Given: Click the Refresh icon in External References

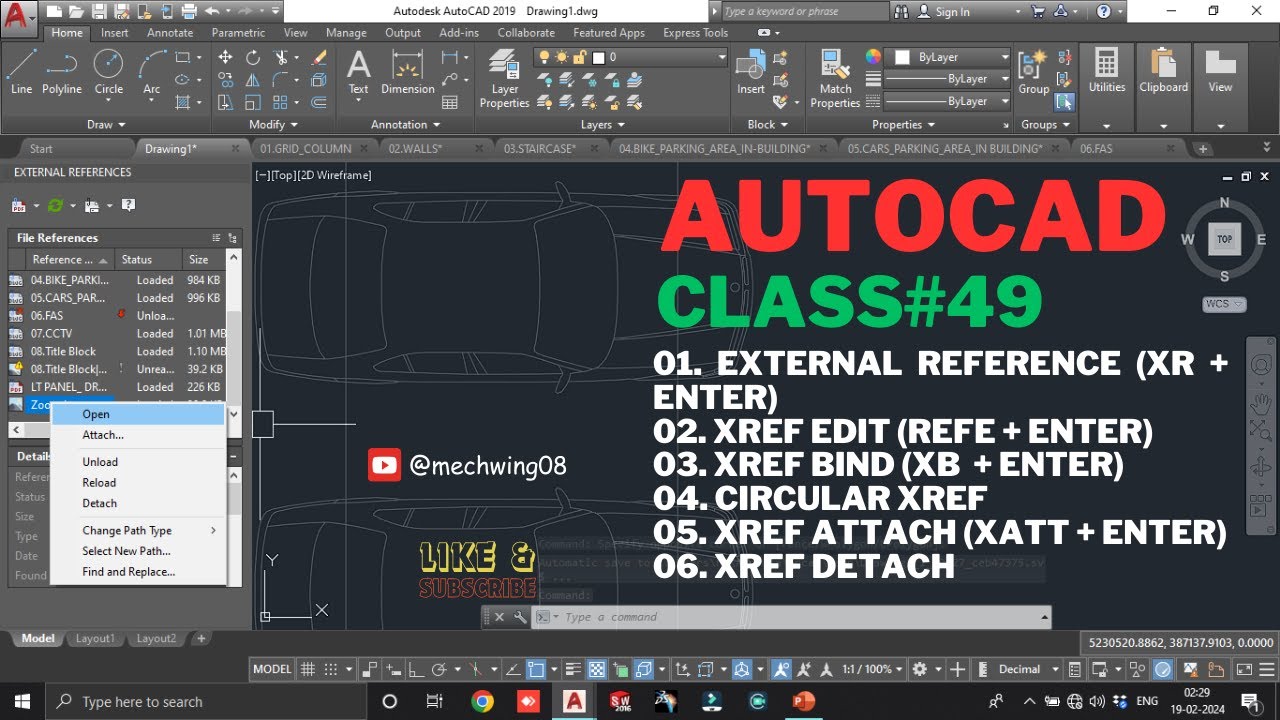Looking at the screenshot, I should tap(55, 205).
